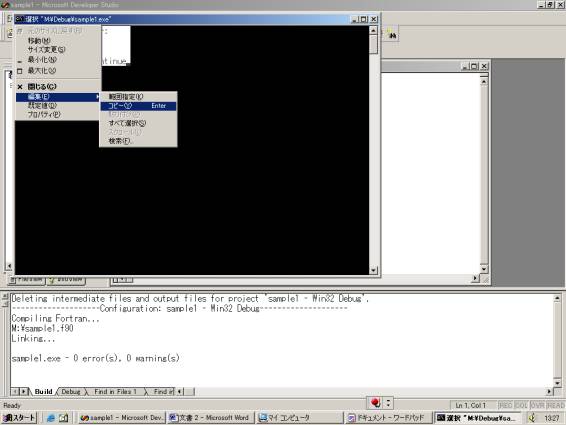Choose 閉じる(C) in console system menu

(58, 87)
